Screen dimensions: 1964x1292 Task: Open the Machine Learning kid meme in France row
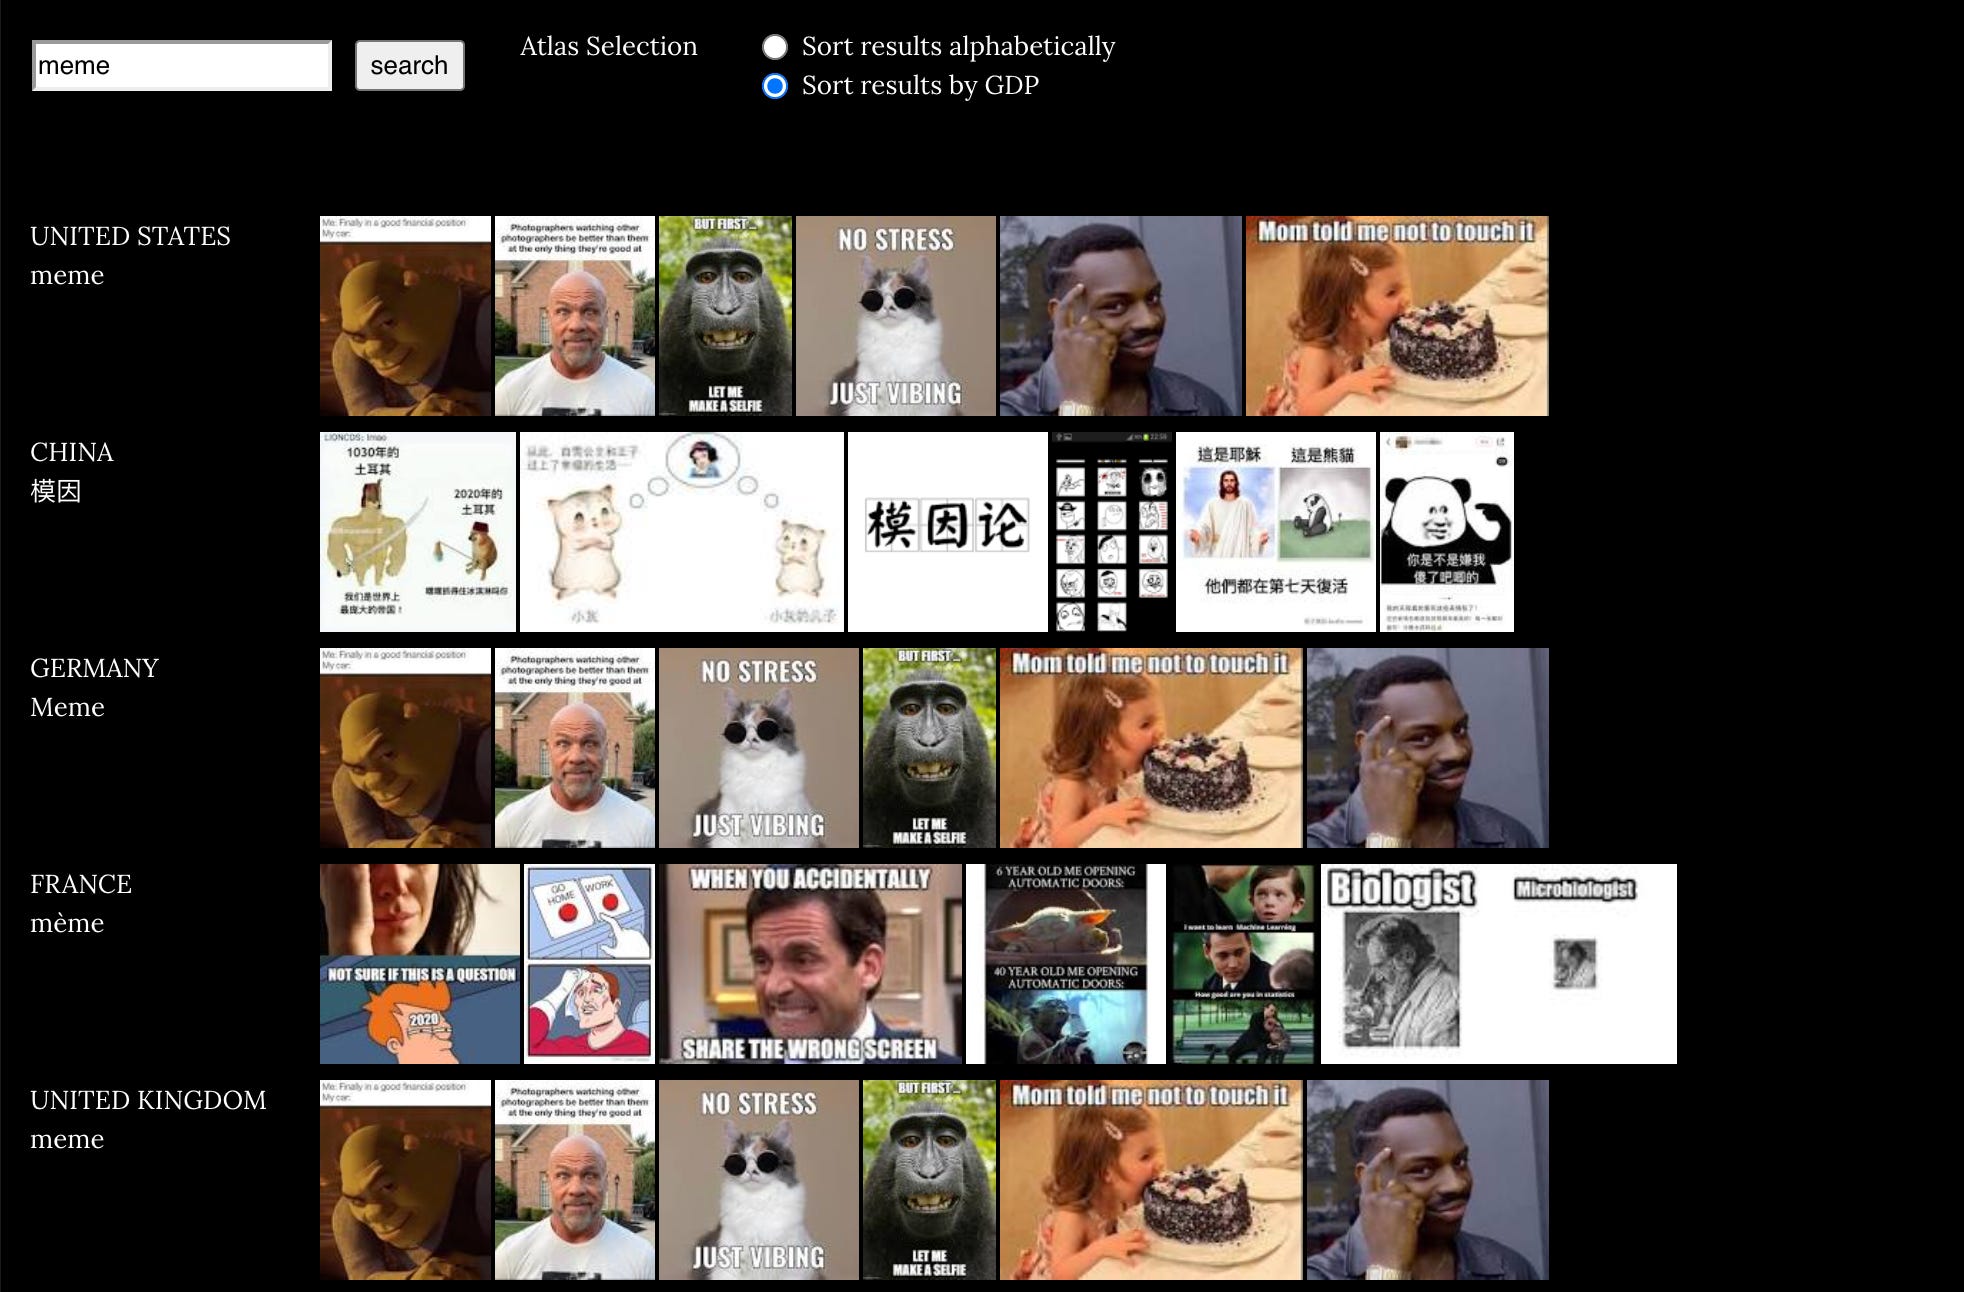click(x=1243, y=964)
